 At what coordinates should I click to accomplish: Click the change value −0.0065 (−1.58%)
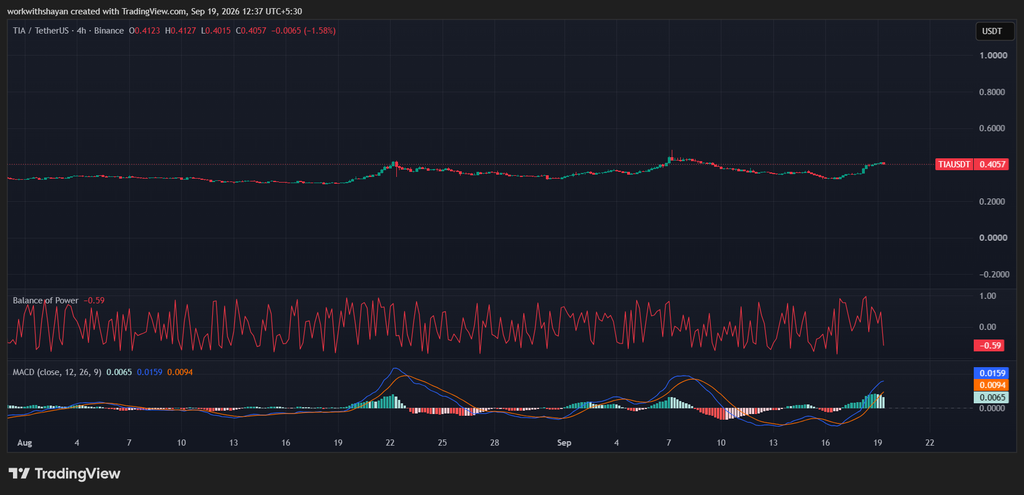click(304, 31)
